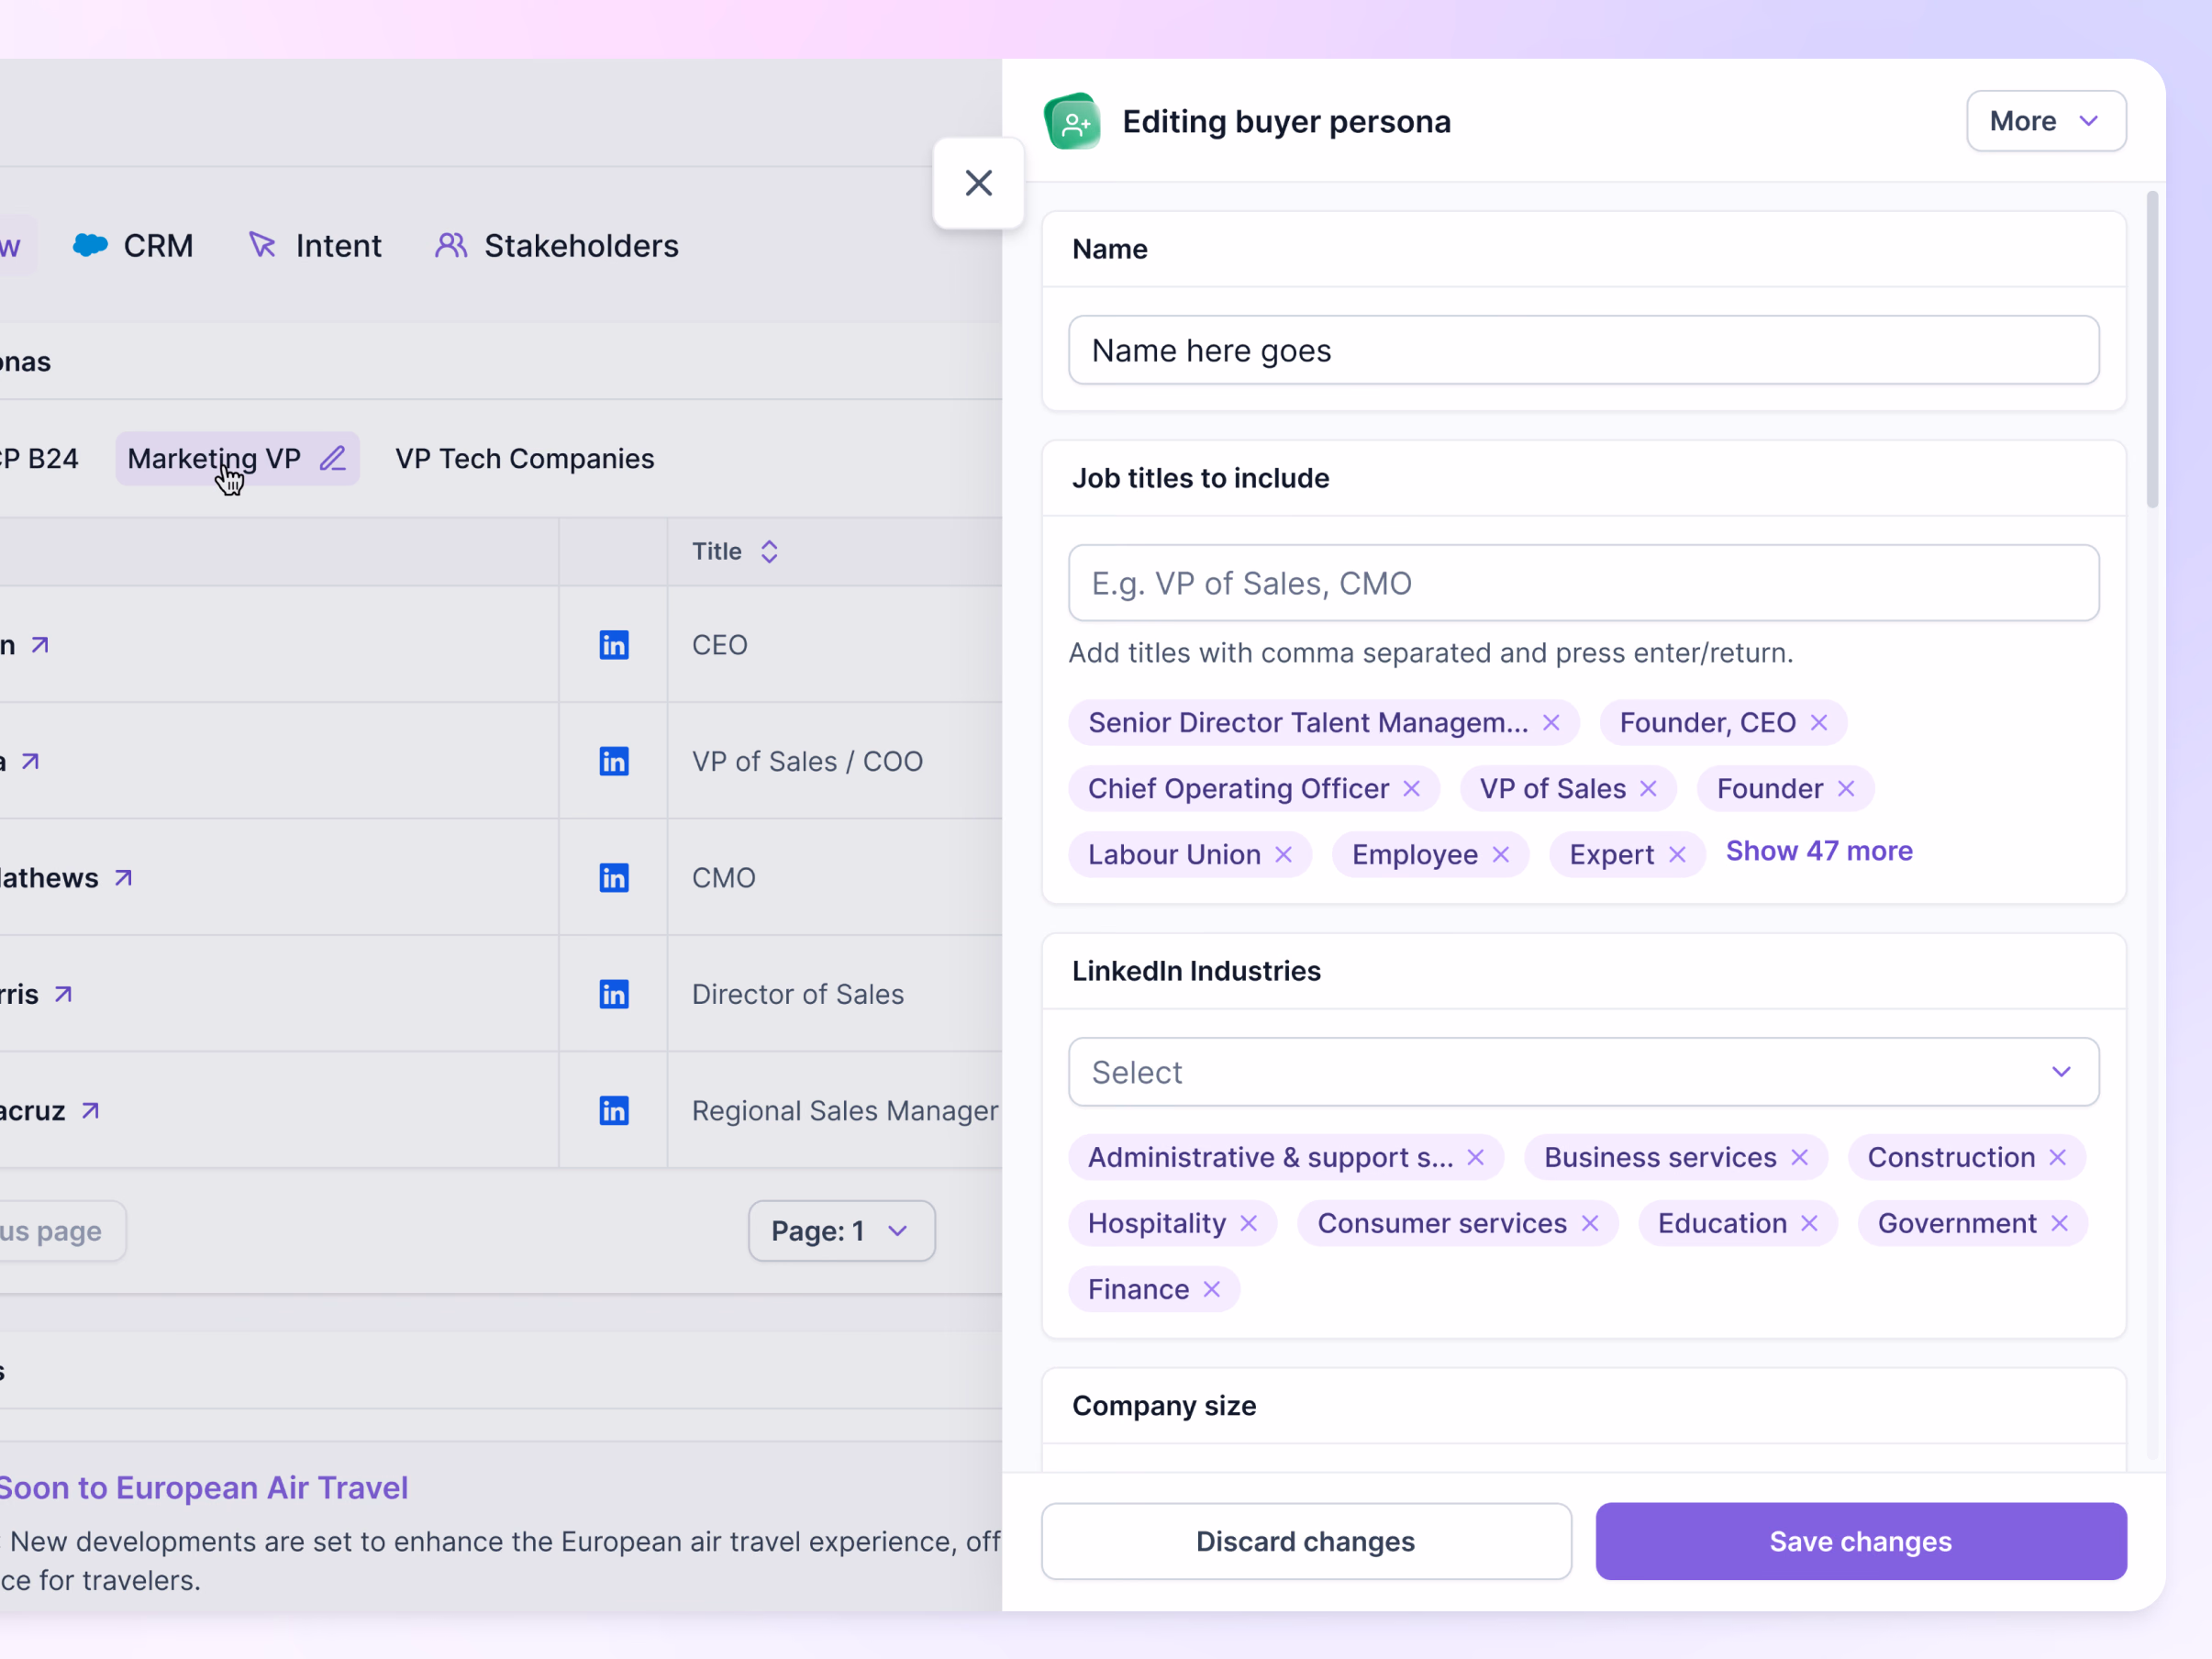
Task: Remove the Chief Operating Officer tag
Action: click(x=1412, y=789)
